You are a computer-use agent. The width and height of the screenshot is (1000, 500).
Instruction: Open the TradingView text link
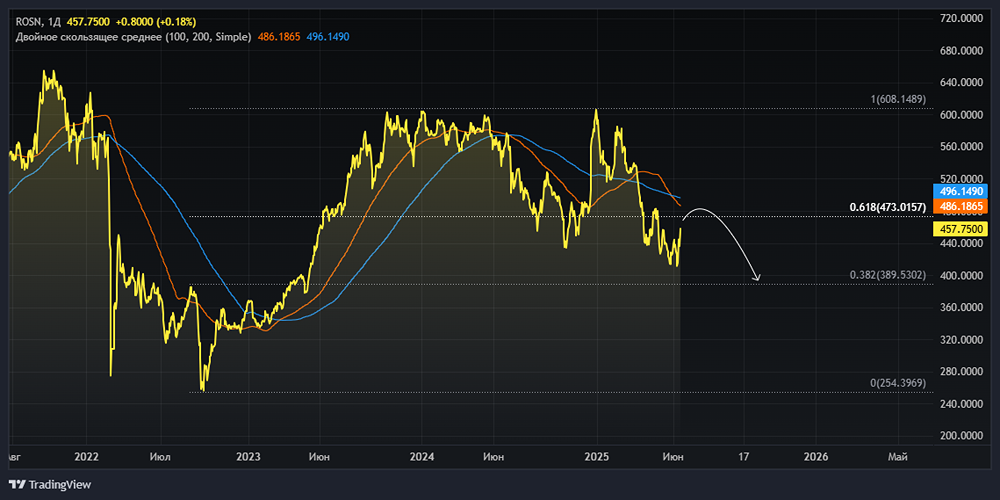click(59, 484)
